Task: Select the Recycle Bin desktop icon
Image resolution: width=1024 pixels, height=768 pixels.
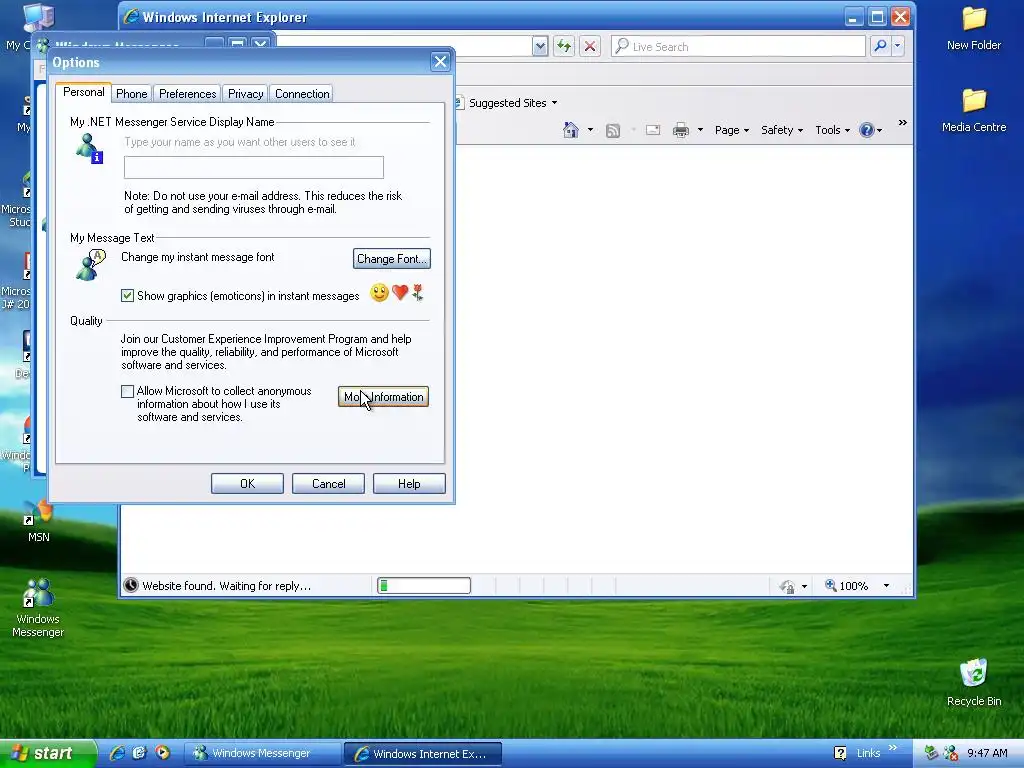Action: coord(974,682)
